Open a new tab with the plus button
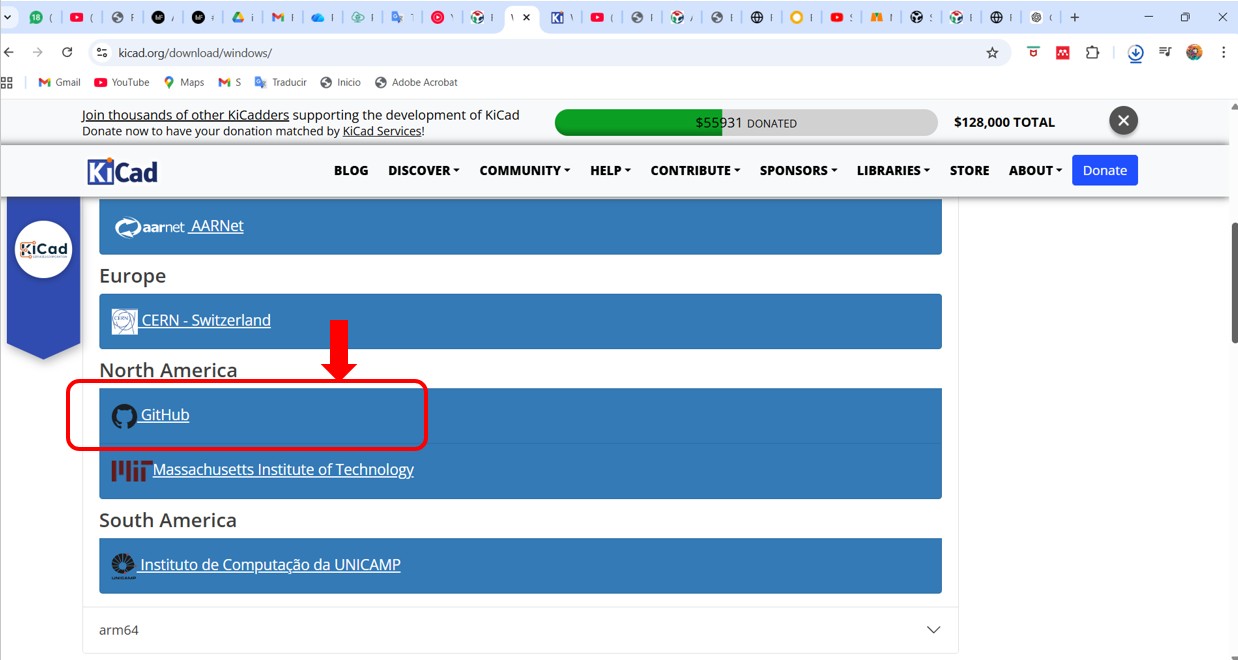1238x660 pixels. [x=1075, y=17]
